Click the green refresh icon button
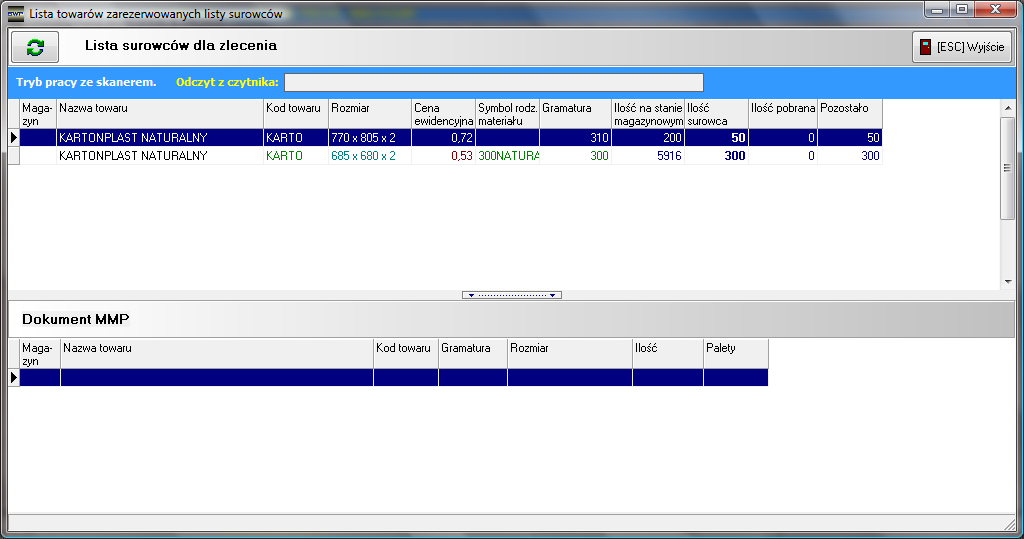Viewport: 1024px width, 539px height. click(35, 47)
